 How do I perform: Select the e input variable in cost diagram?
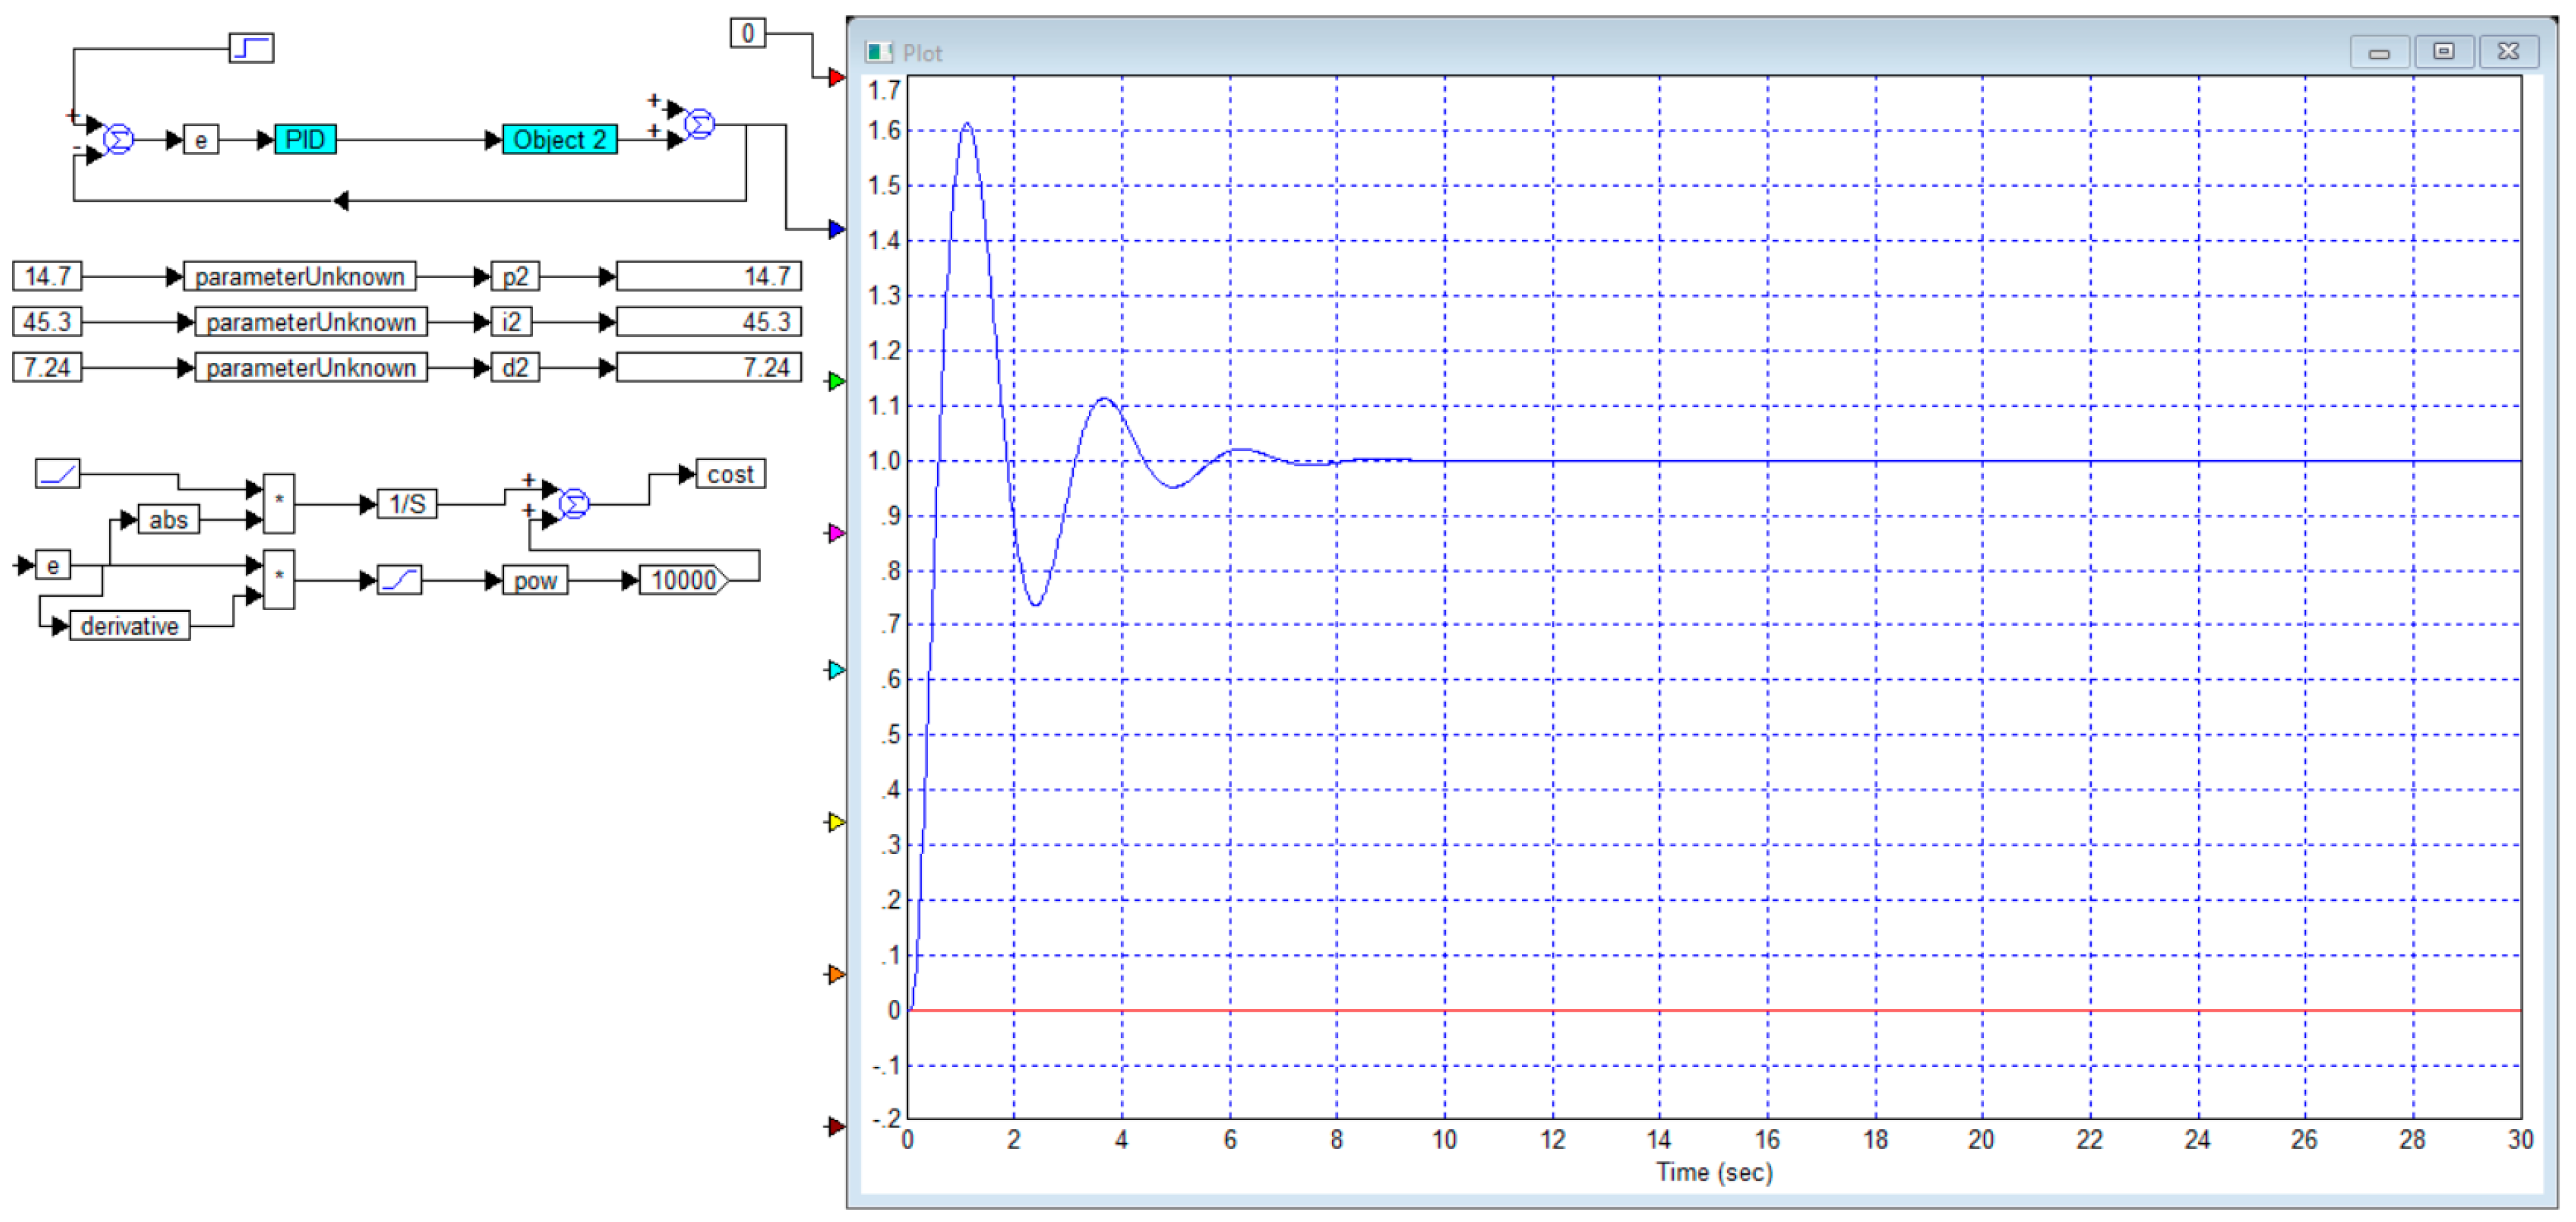point(53,565)
